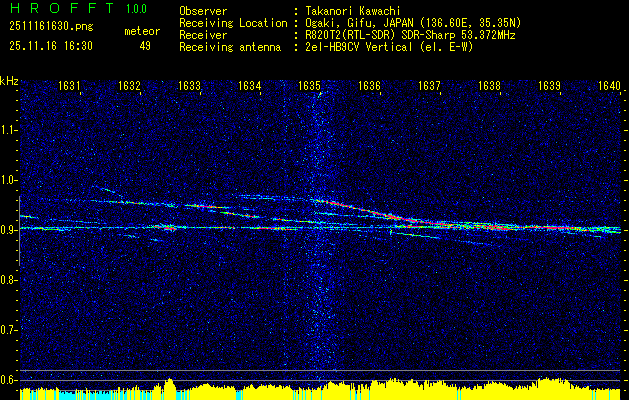Click the 1633 time marker
Image resolution: width=629 pixels, height=400 pixels.
(x=189, y=86)
